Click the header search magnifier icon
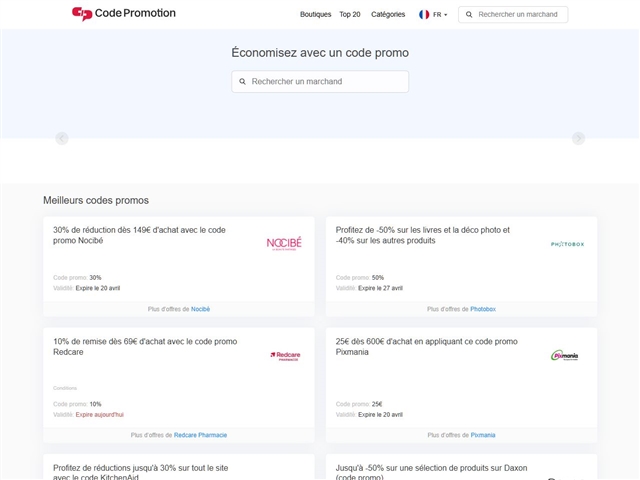The width and height of the screenshot is (640, 480). (469, 15)
